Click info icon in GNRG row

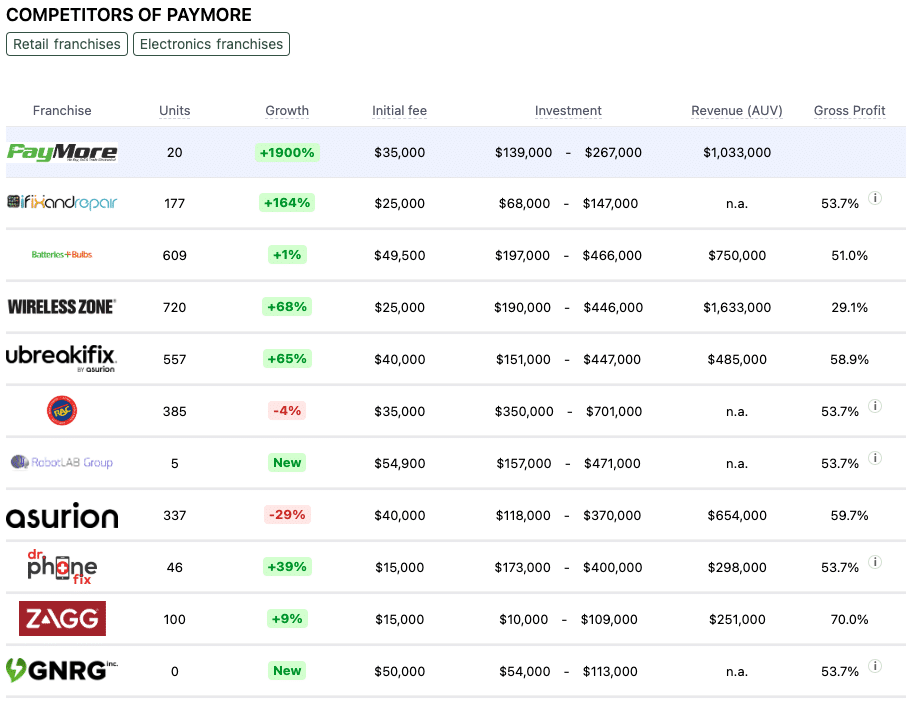(x=875, y=666)
